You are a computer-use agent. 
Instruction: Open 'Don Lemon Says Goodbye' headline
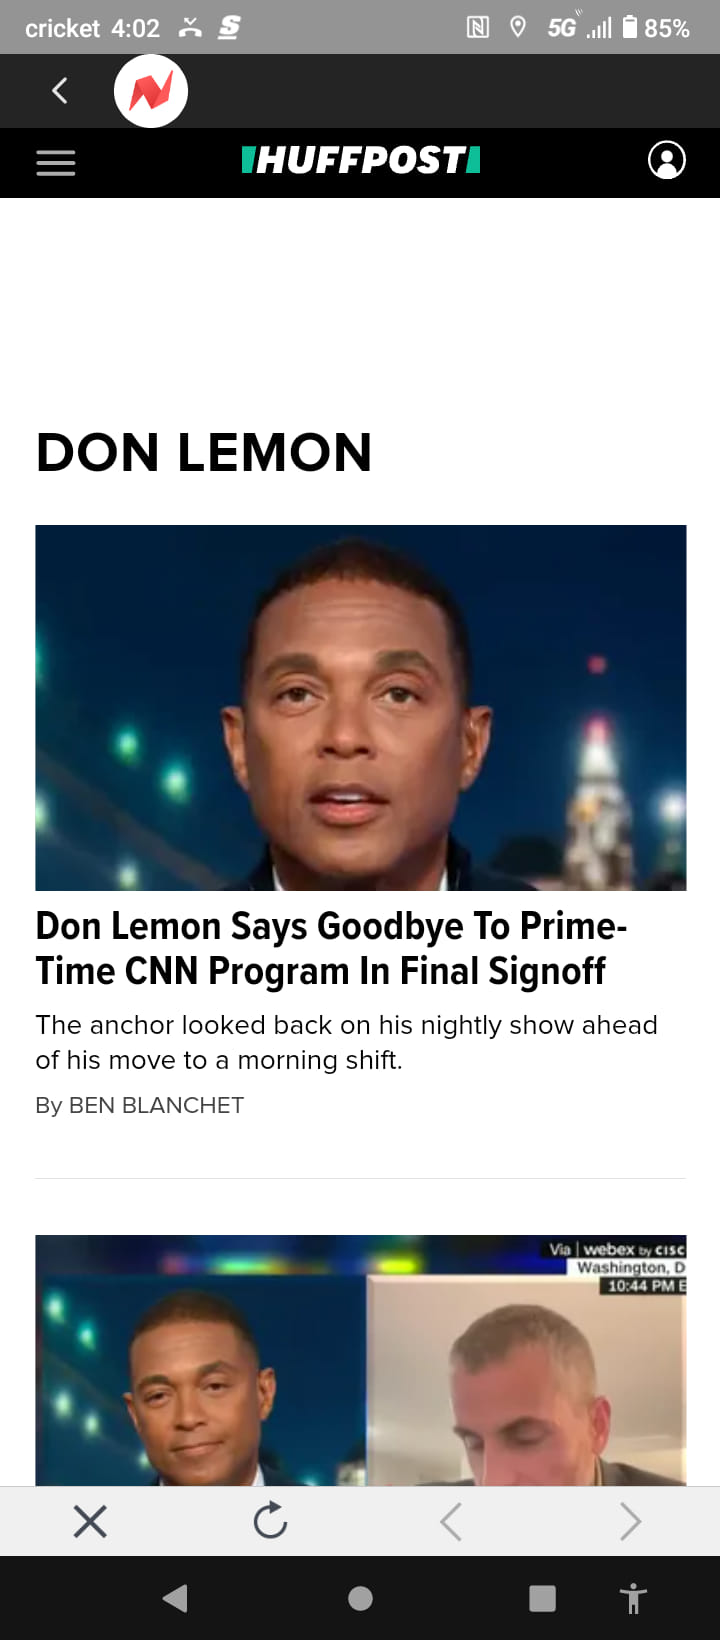(x=331, y=948)
